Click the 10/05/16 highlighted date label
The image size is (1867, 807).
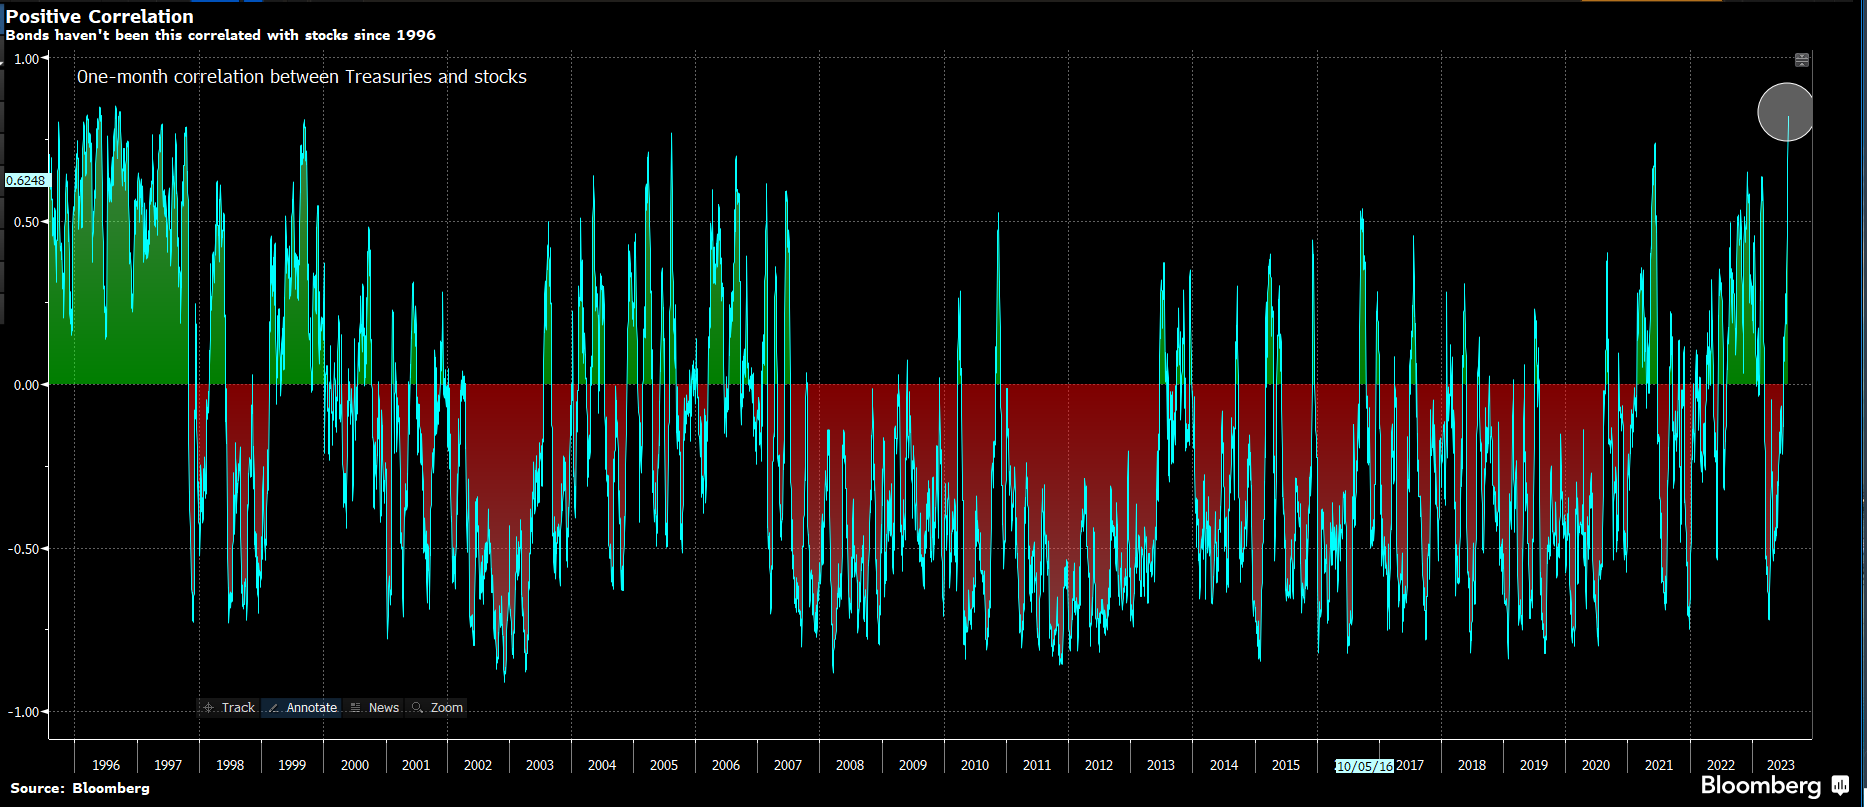[x=1364, y=766]
